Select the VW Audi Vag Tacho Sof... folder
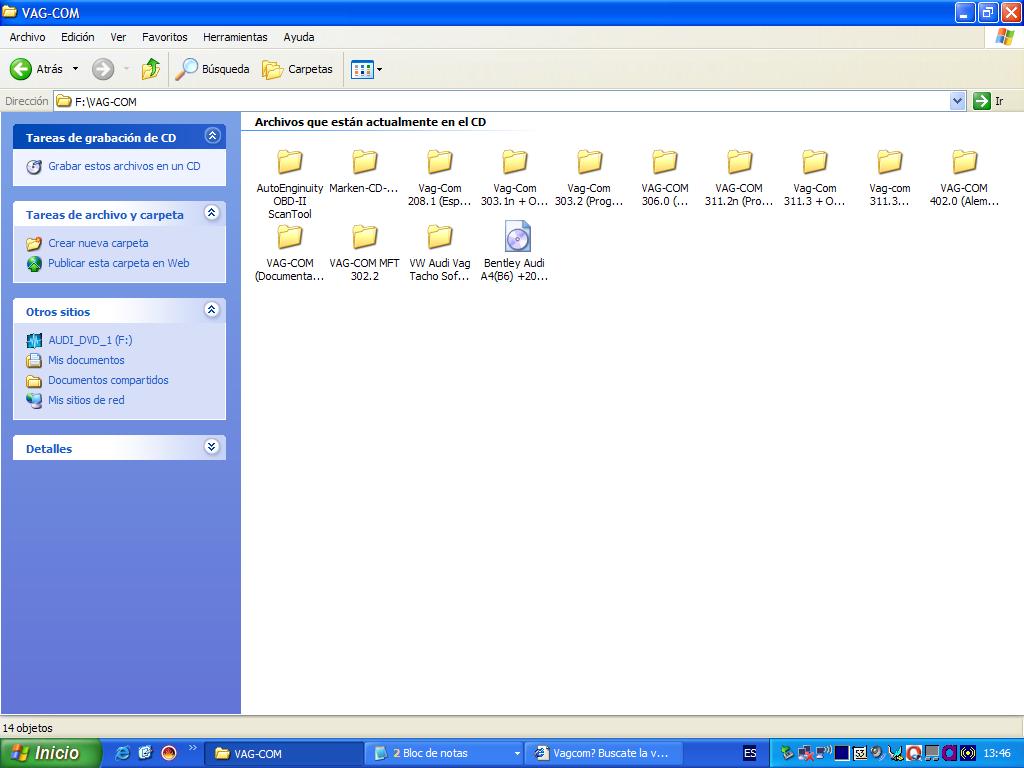The width and height of the screenshot is (1024, 768). click(440, 253)
